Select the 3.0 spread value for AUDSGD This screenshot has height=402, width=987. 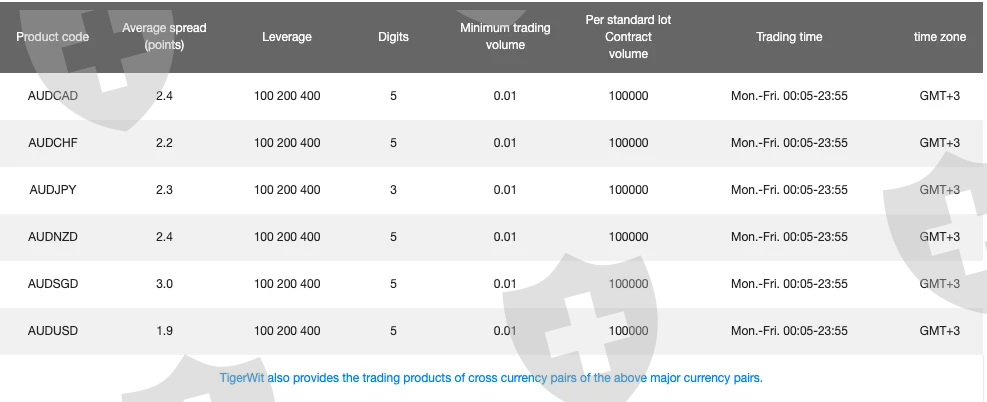[x=164, y=284]
